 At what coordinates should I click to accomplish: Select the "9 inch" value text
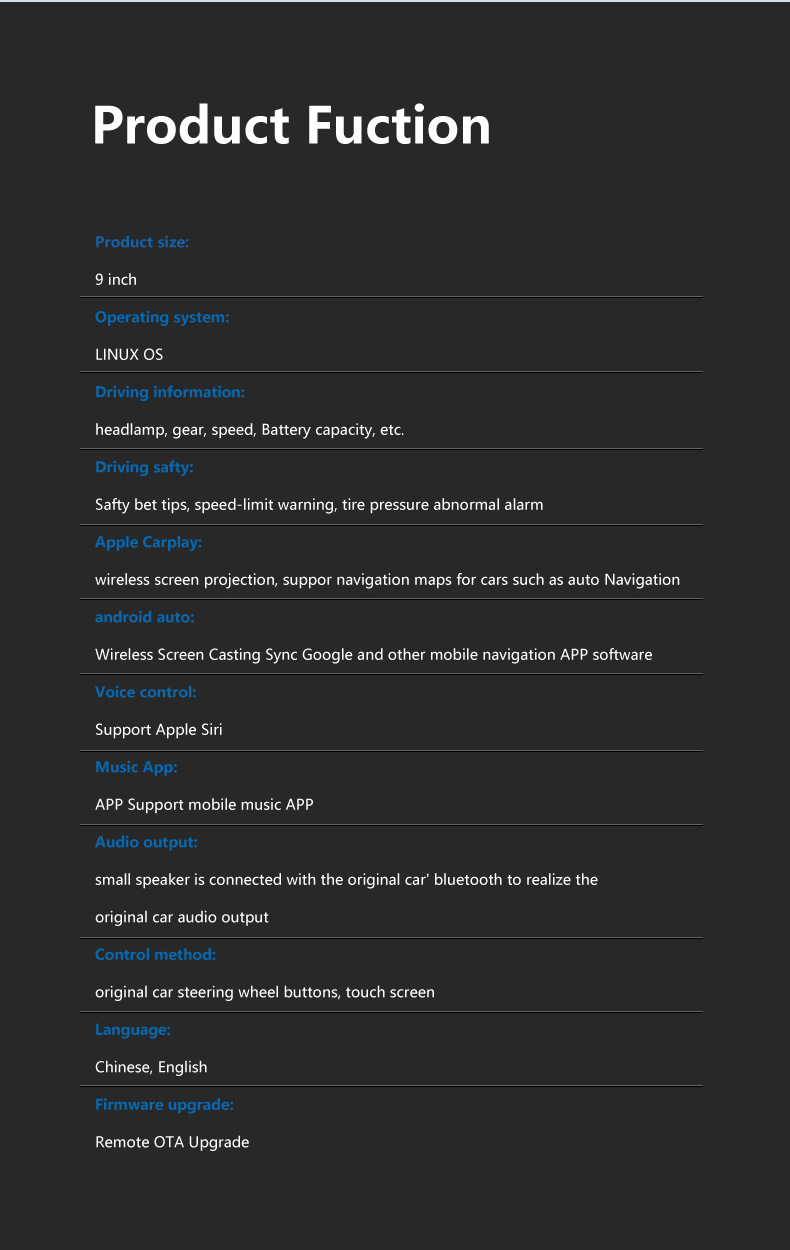coord(116,280)
